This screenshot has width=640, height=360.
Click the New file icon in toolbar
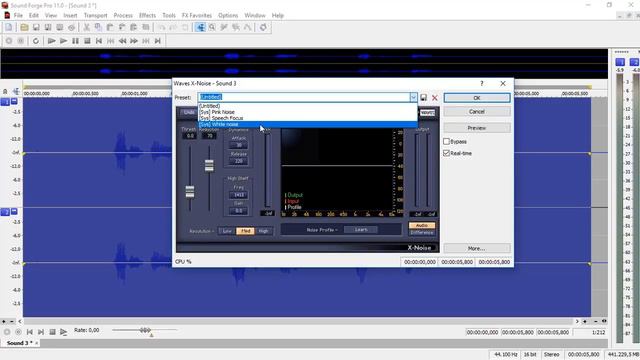click(9, 27)
